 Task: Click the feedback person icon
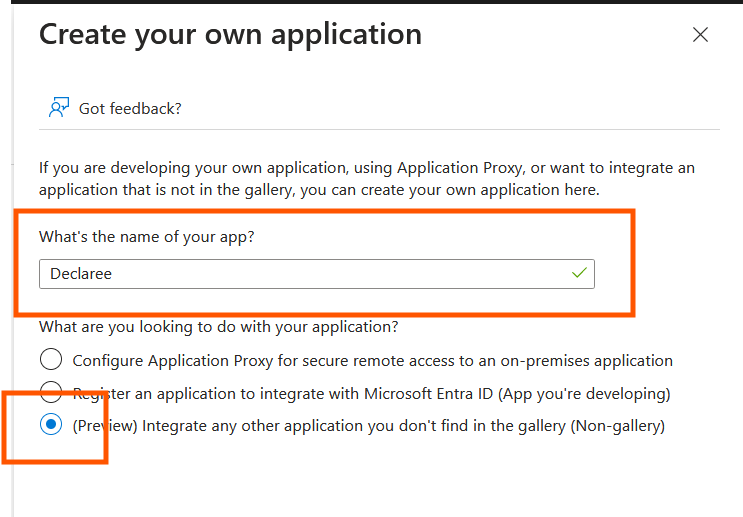[58, 108]
